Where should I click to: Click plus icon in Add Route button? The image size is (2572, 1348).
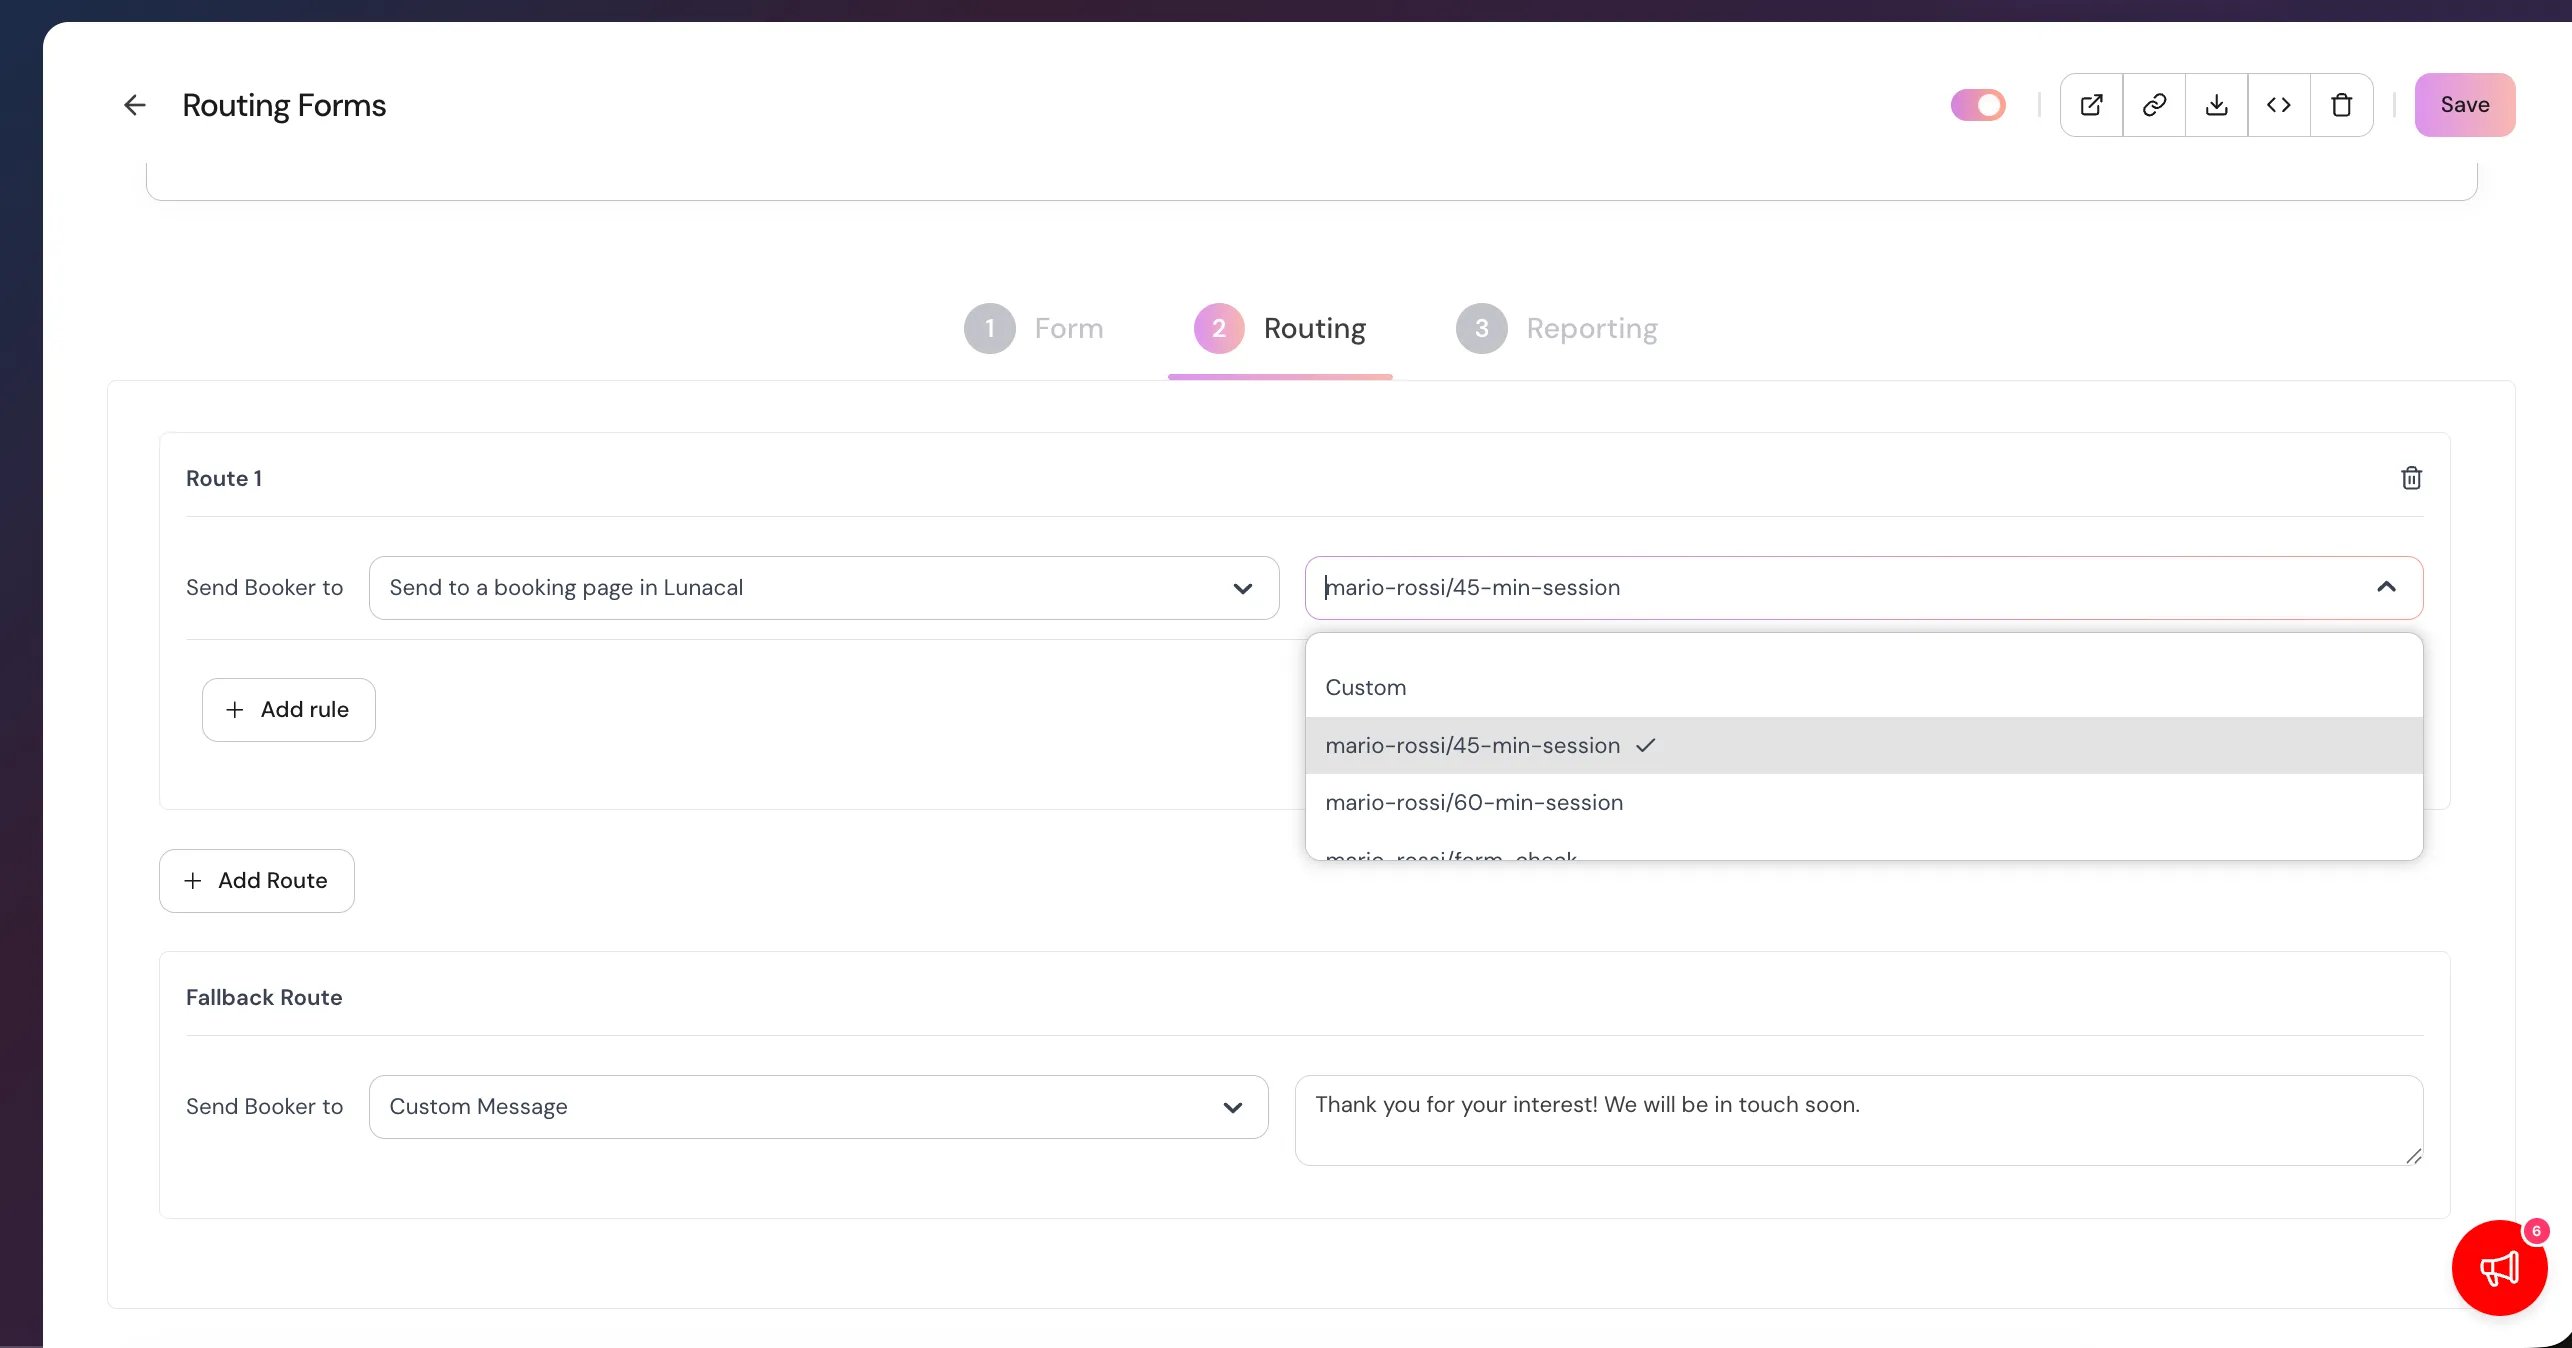click(193, 881)
